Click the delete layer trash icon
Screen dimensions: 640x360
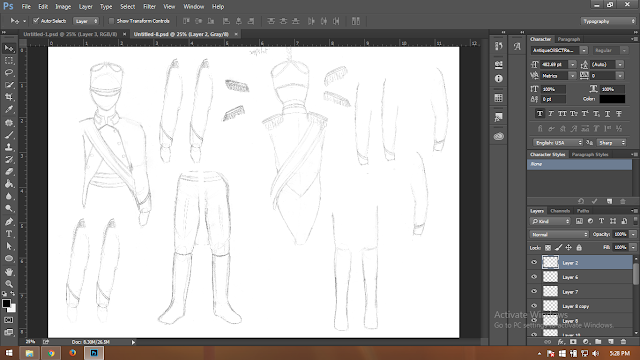point(623,342)
